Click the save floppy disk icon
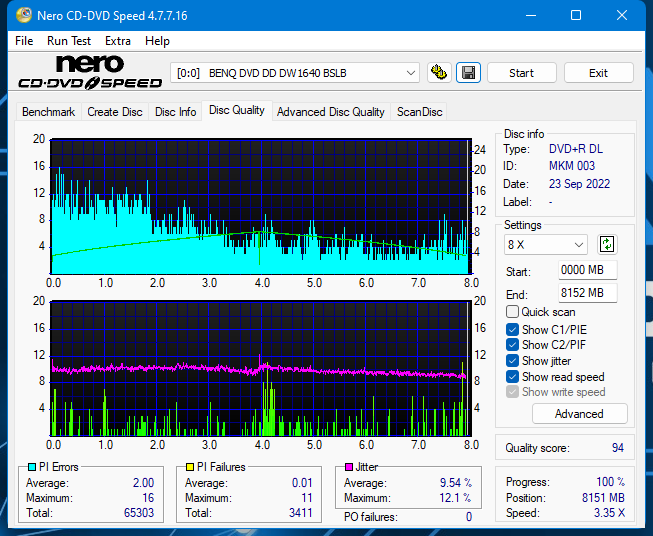 pos(469,73)
